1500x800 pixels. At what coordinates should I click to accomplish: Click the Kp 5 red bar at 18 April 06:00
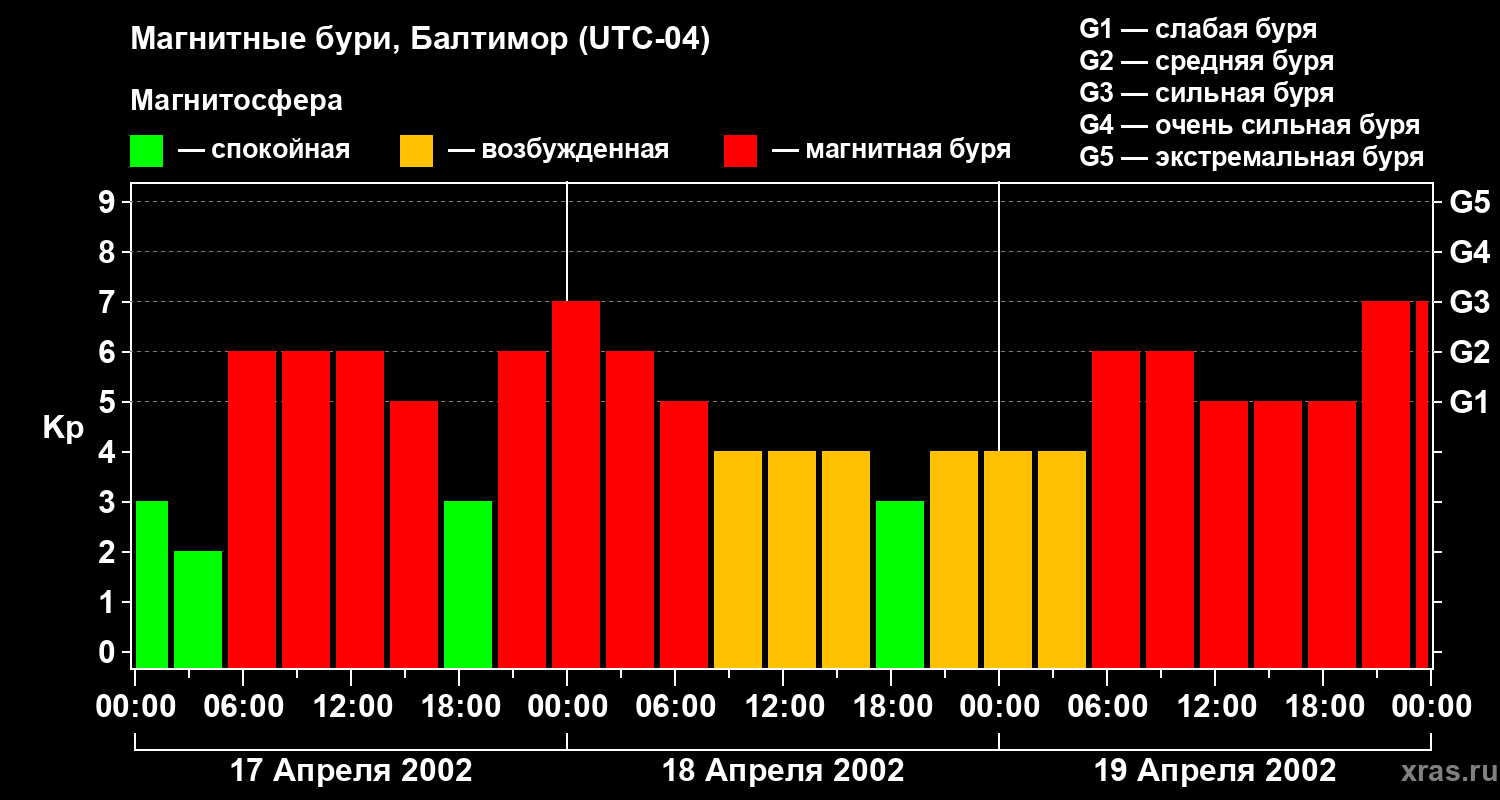(x=684, y=534)
